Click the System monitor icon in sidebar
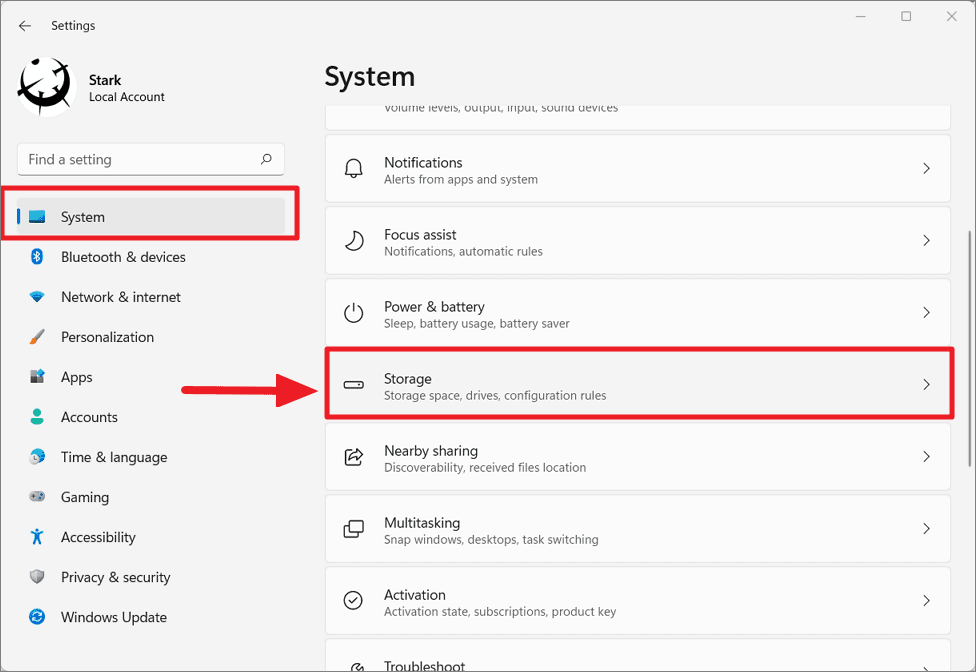 click(x=37, y=217)
